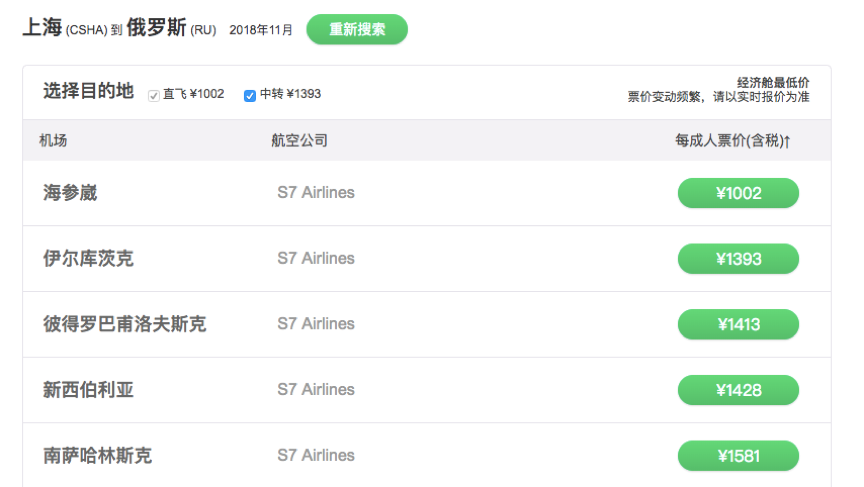Click the 航空公司 column header
The height and width of the screenshot is (487, 864).
[299, 140]
